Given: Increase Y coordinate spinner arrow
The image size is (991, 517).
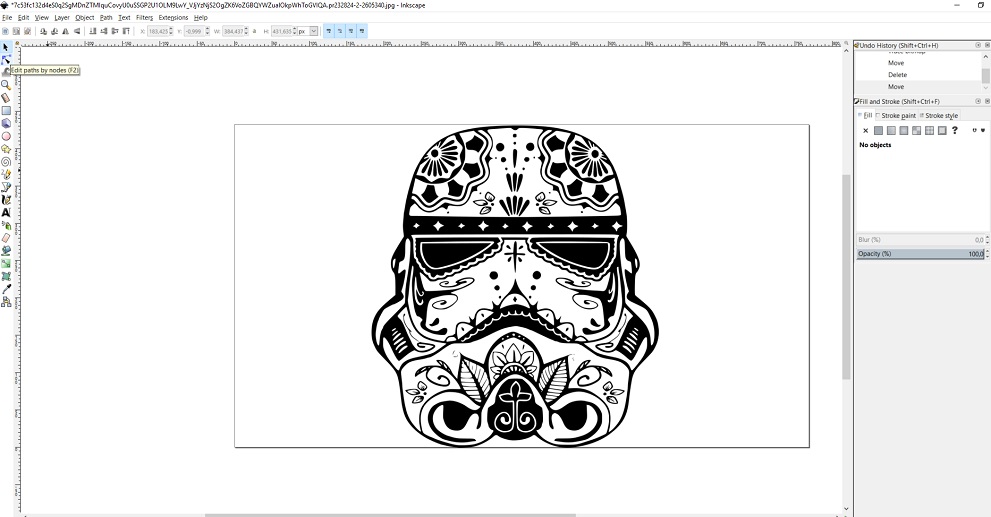Looking at the screenshot, I should click(x=207, y=29).
